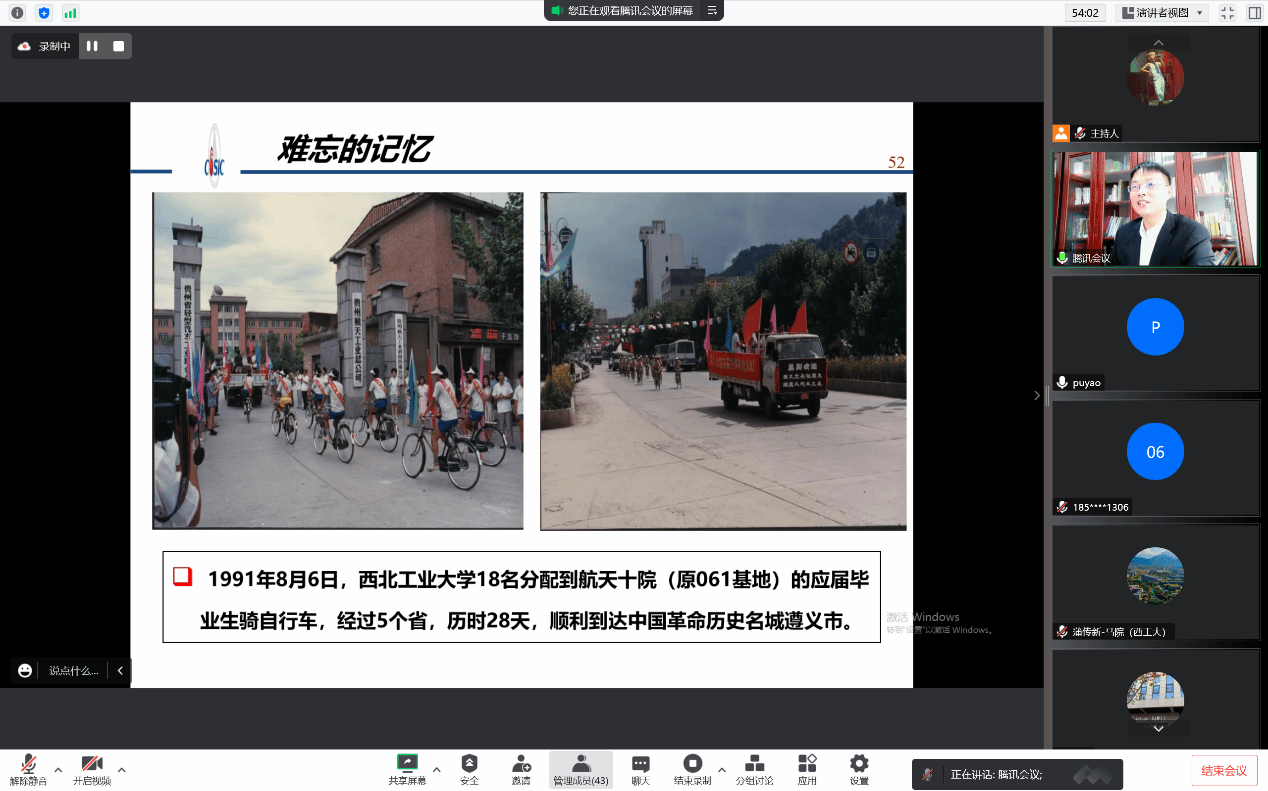
Task: Turn on the camera (开启视频)
Action: click(x=92, y=766)
